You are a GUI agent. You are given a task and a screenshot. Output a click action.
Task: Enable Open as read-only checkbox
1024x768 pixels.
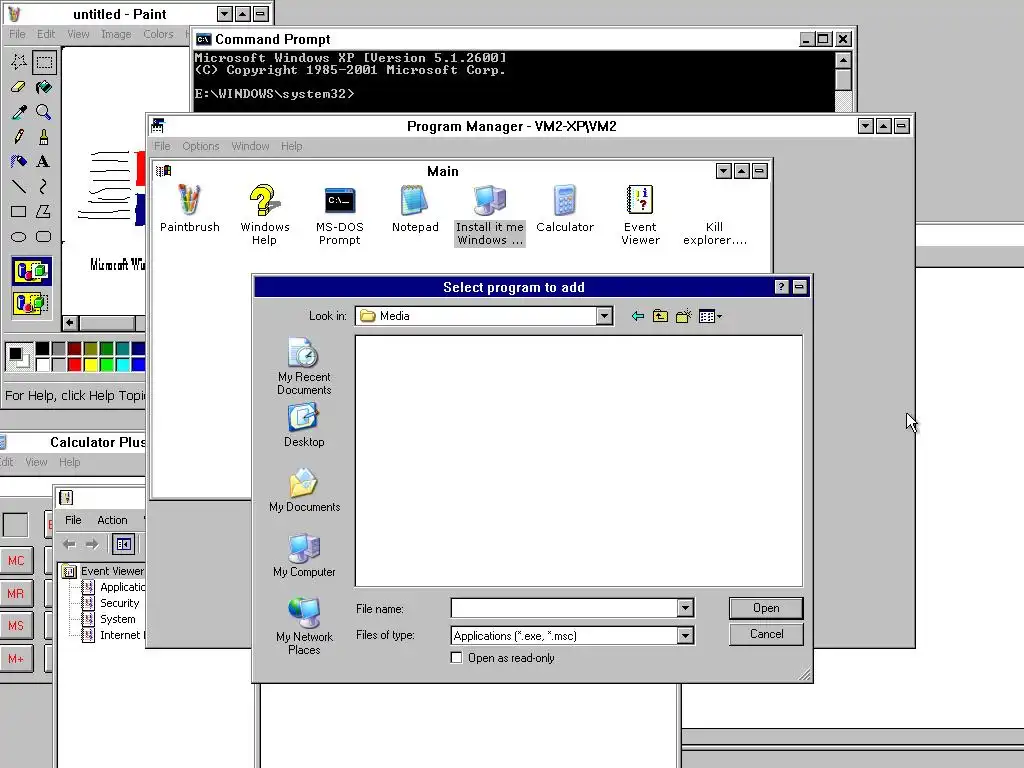[x=456, y=658]
